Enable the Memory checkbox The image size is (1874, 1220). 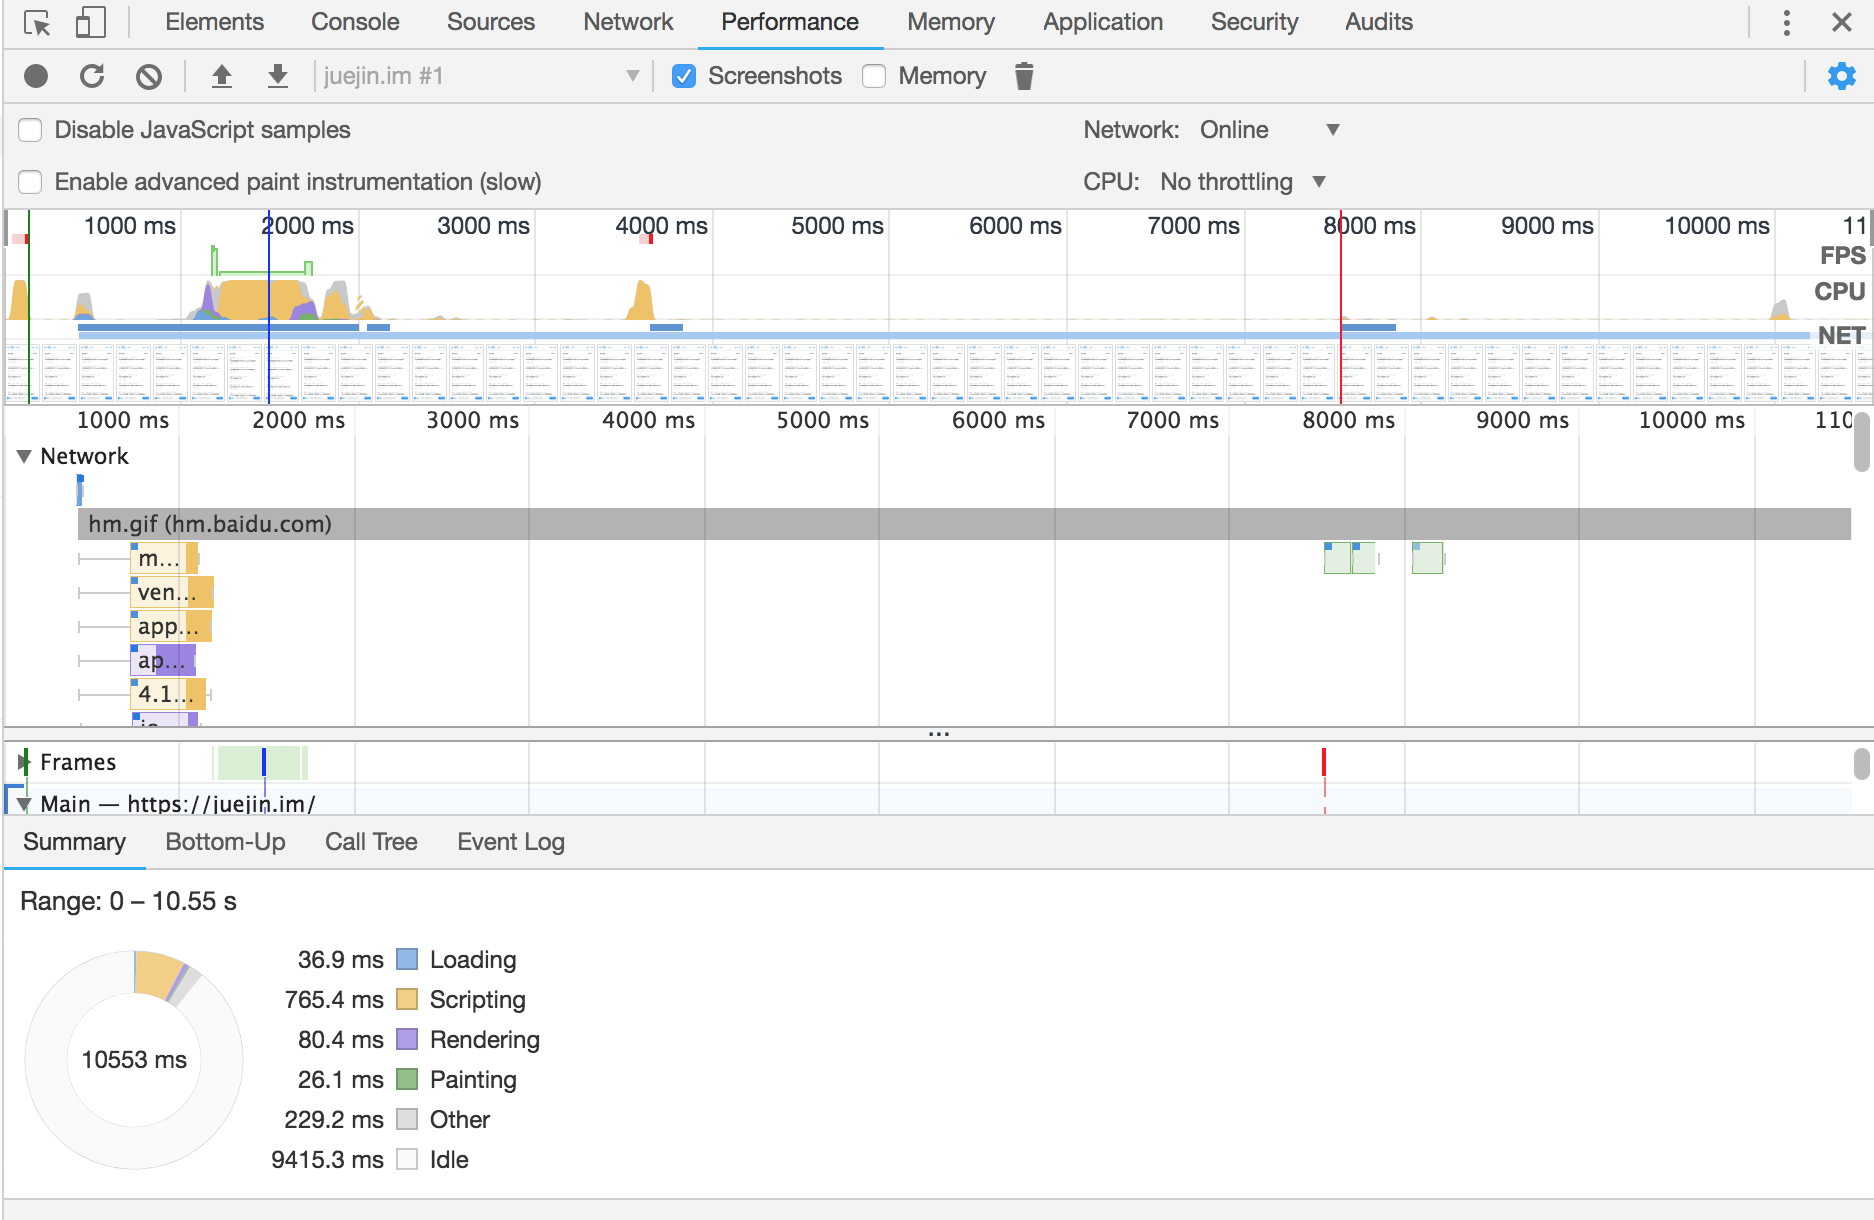874,76
